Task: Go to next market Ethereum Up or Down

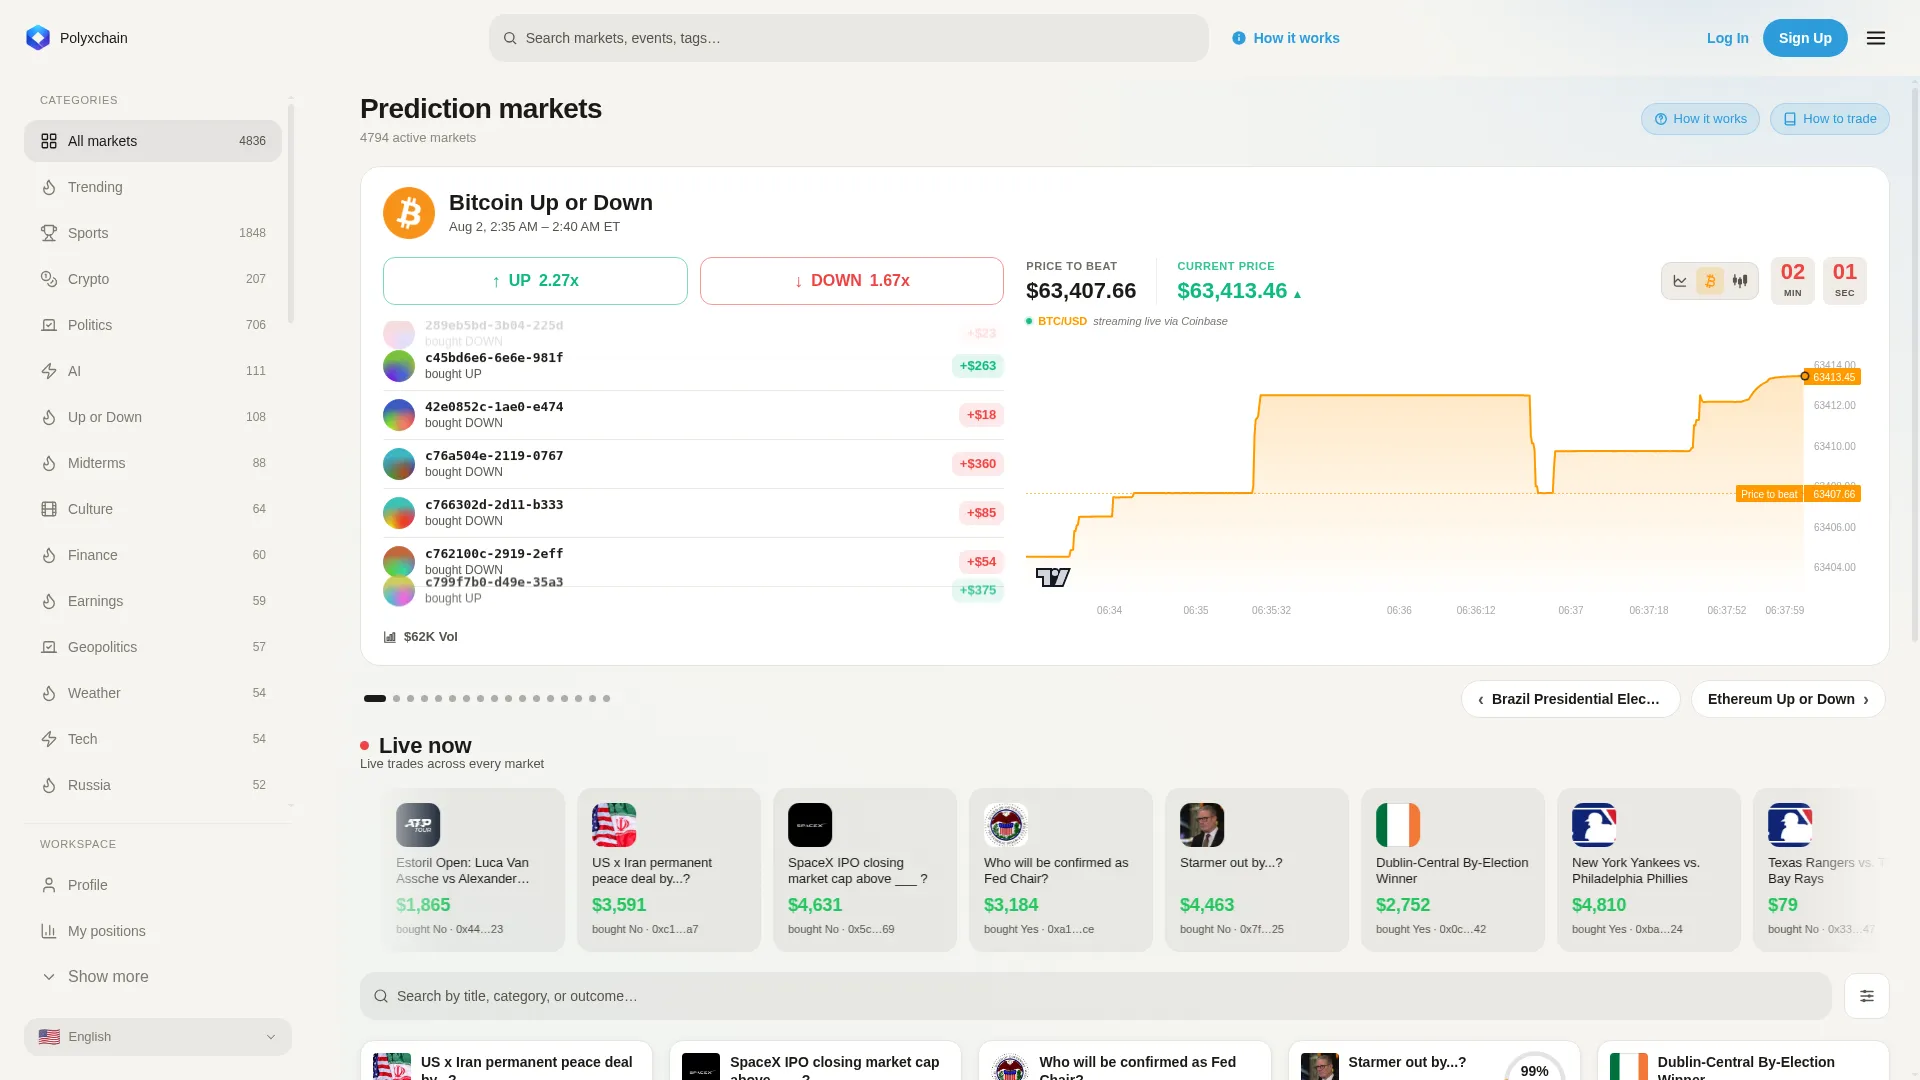Action: click(x=1788, y=699)
